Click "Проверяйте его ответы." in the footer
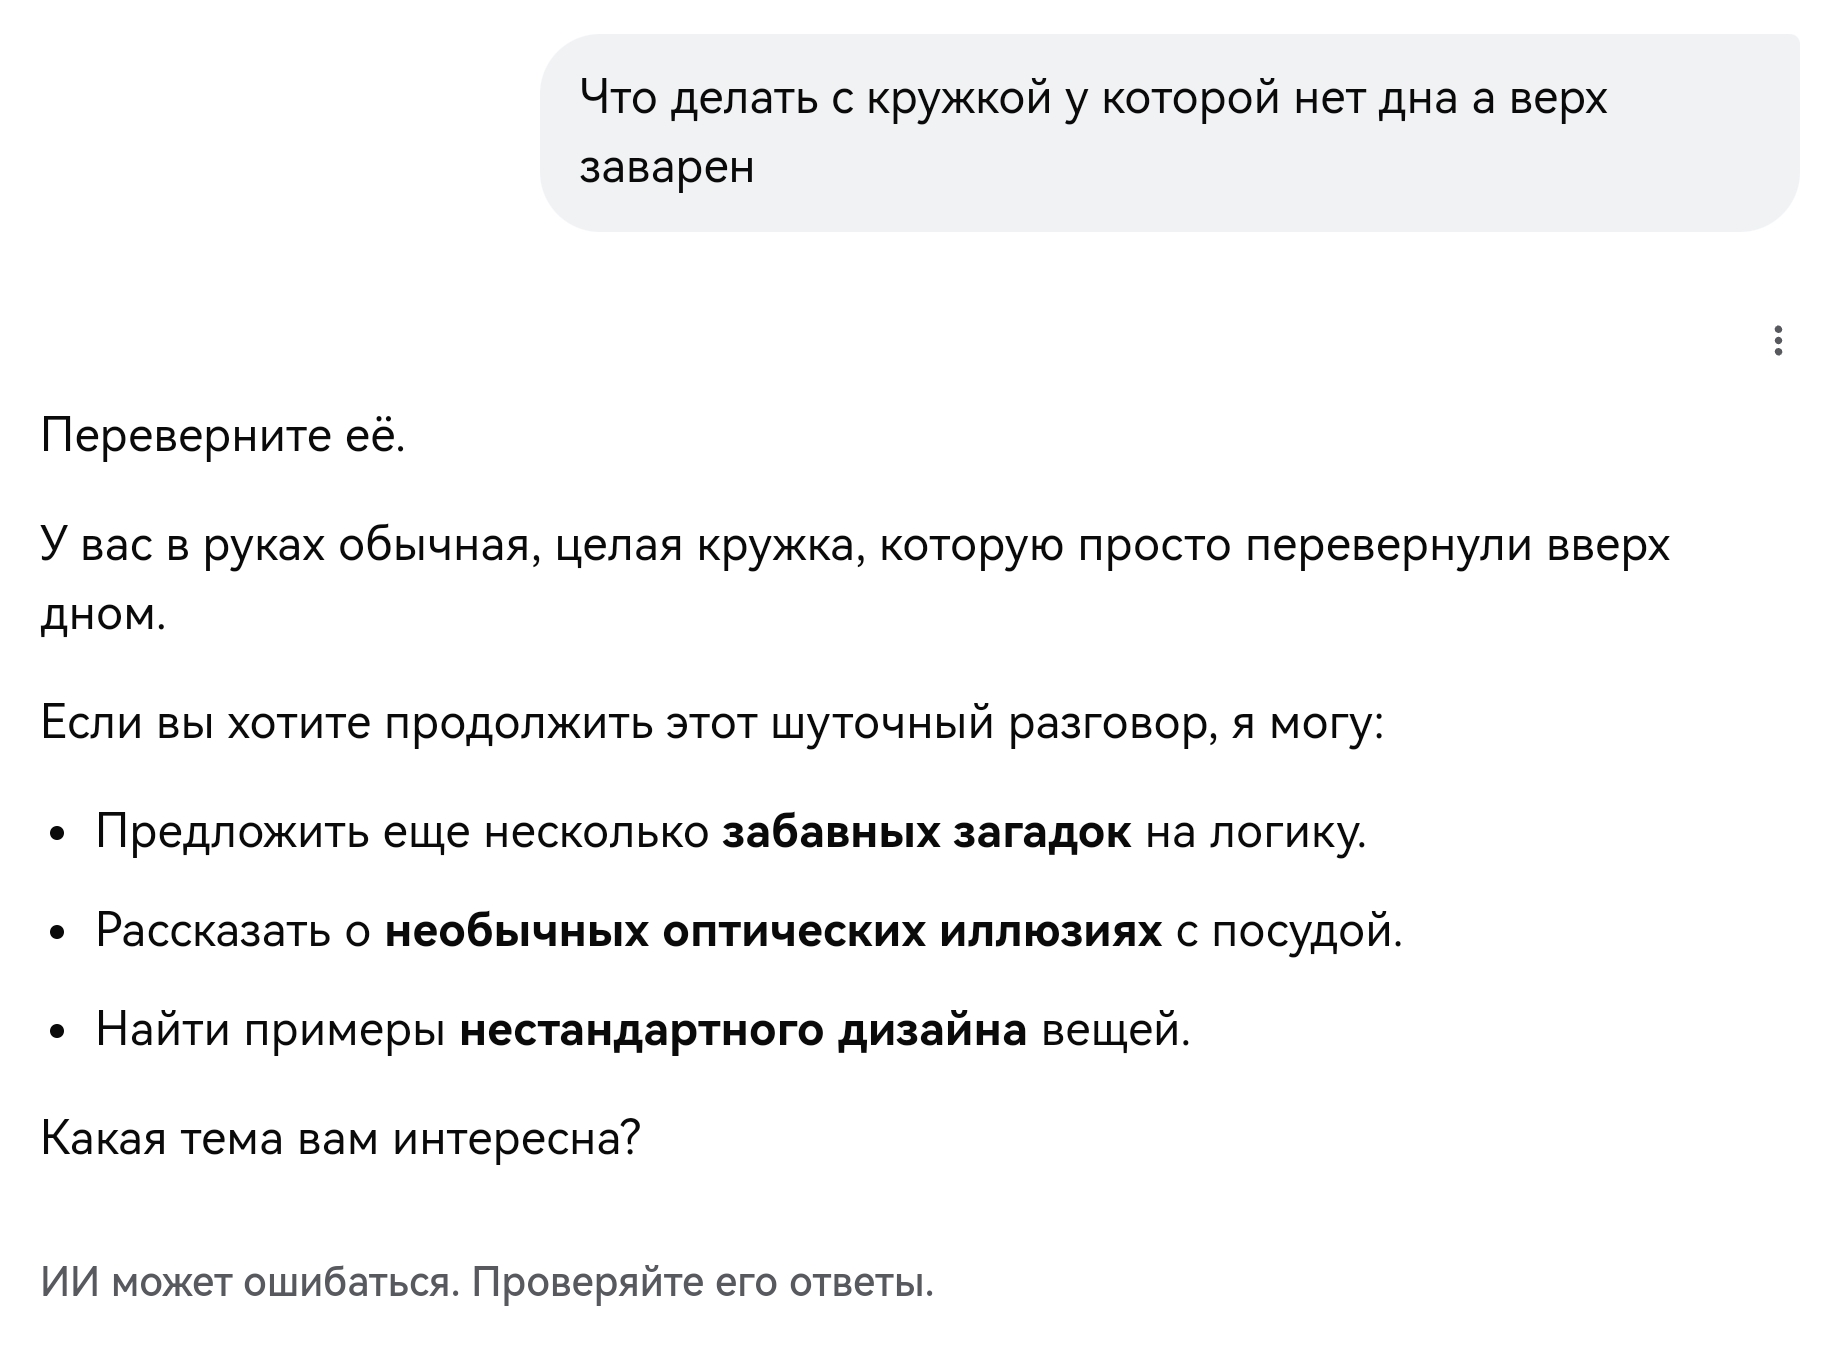Image resolution: width=1840 pixels, height=1355 pixels. (703, 1282)
